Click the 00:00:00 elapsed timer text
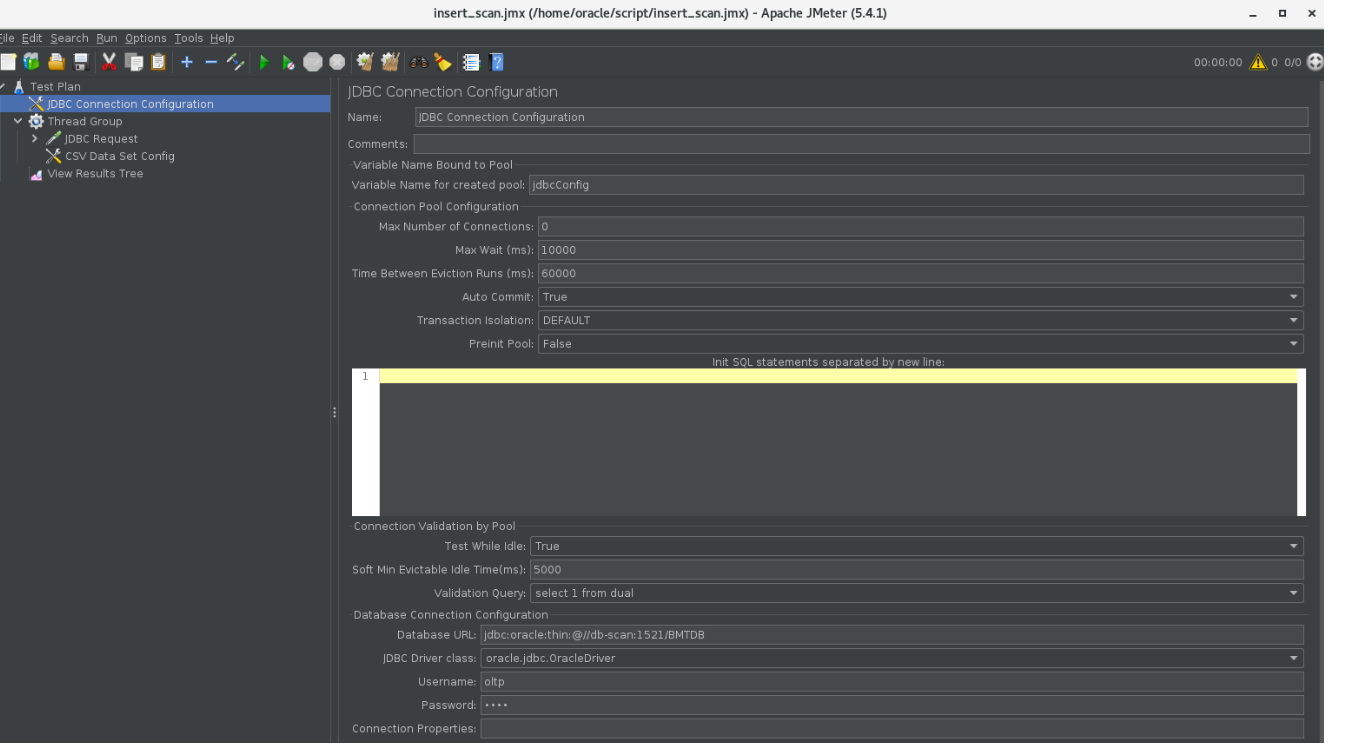The height and width of the screenshot is (750, 1368). coord(1218,62)
